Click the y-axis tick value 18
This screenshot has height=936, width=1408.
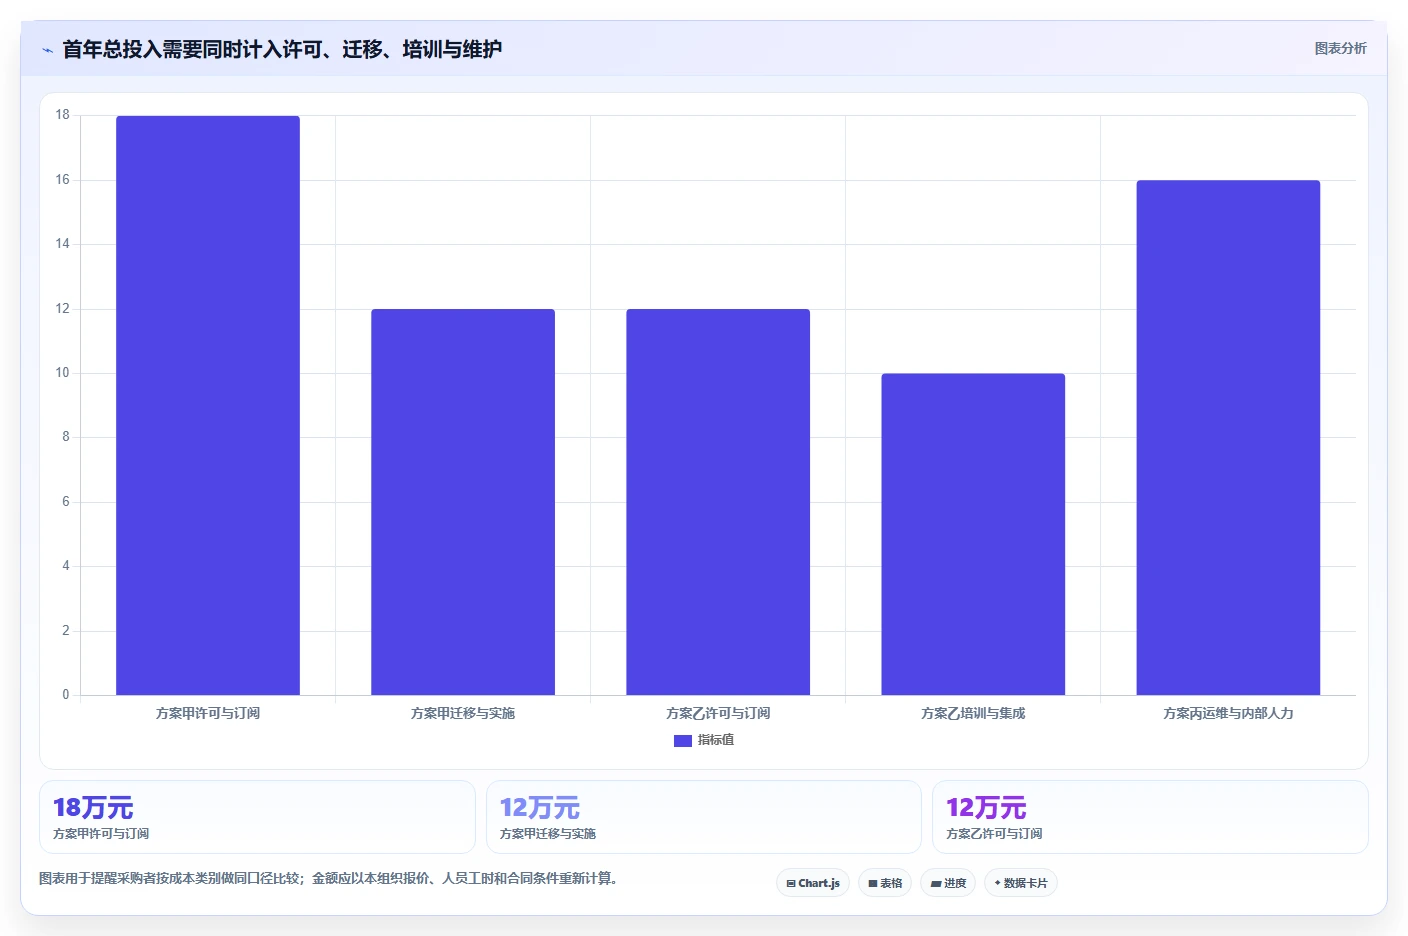pos(63,115)
